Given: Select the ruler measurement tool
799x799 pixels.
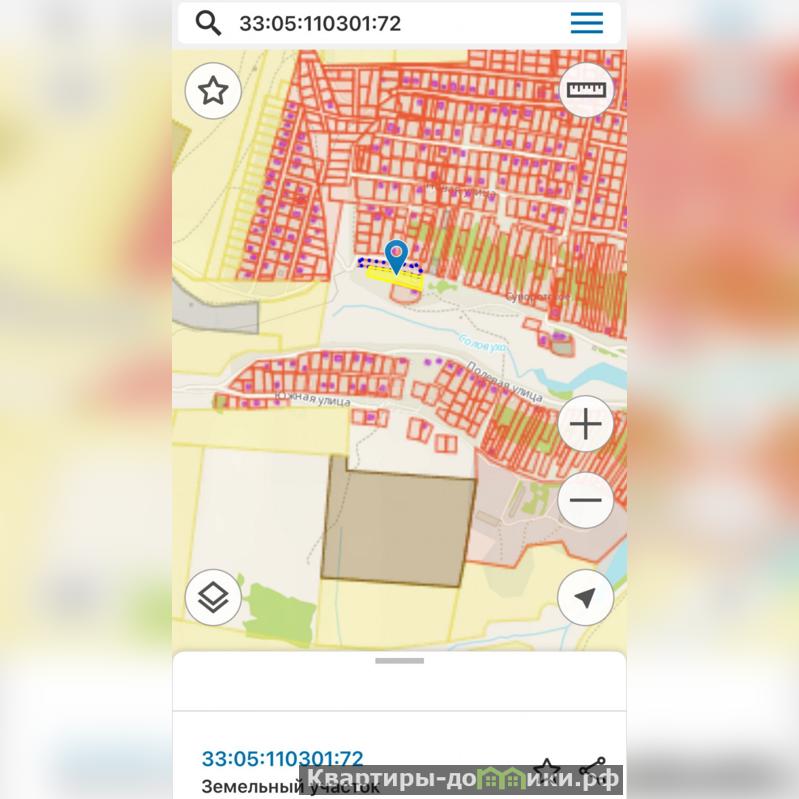Looking at the screenshot, I should point(587,91).
